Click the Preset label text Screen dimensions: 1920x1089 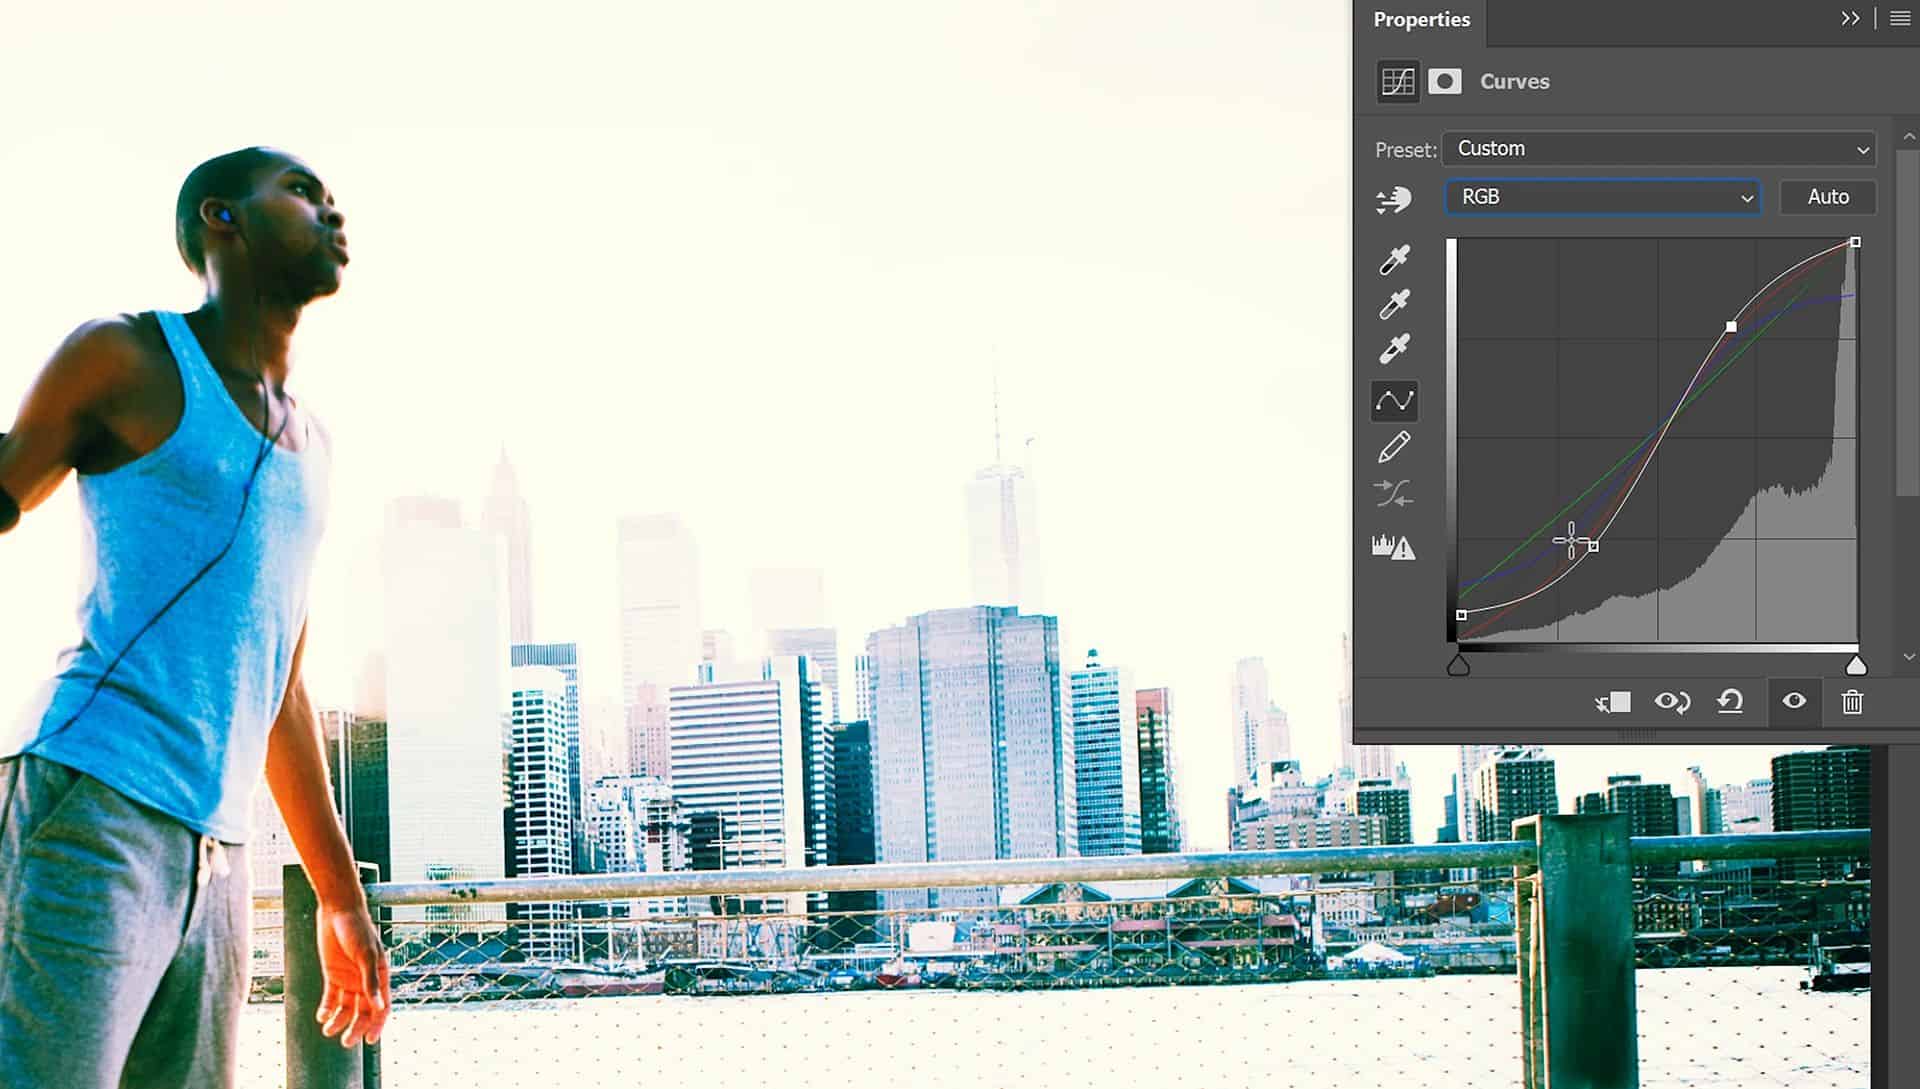pyautogui.click(x=1405, y=150)
